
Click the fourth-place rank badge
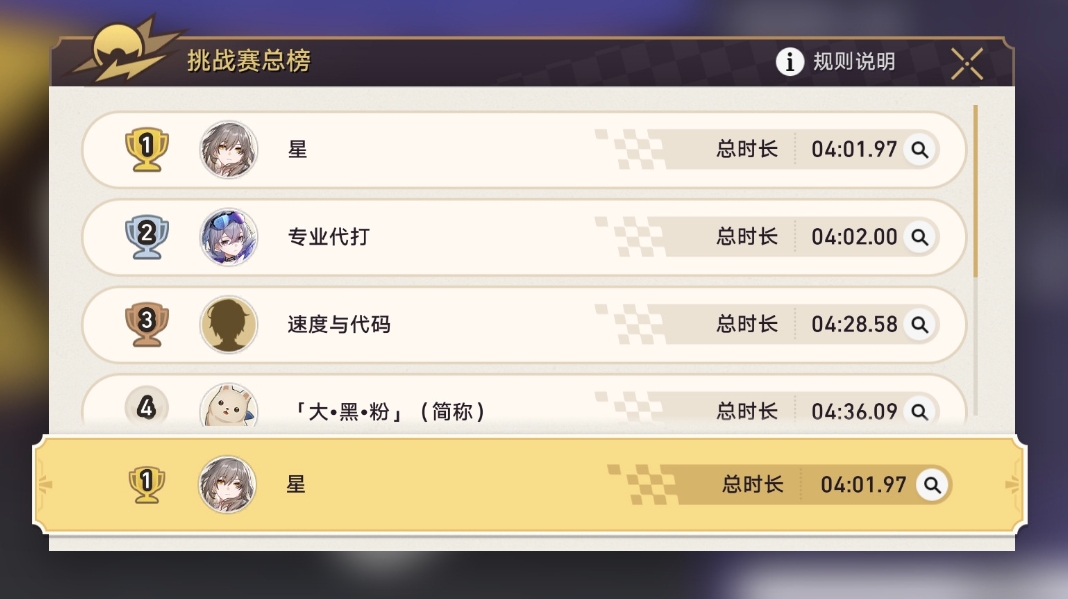point(147,408)
